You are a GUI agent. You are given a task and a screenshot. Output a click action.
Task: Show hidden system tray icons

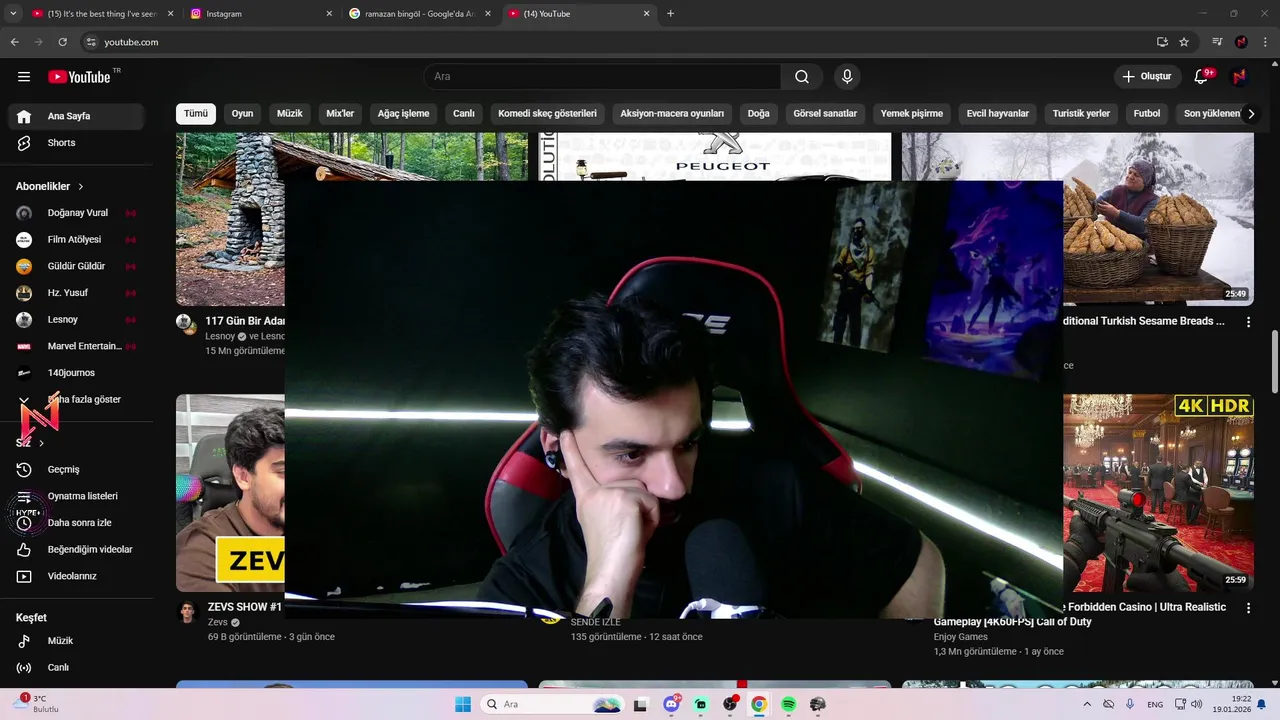[x=1087, y=705]
